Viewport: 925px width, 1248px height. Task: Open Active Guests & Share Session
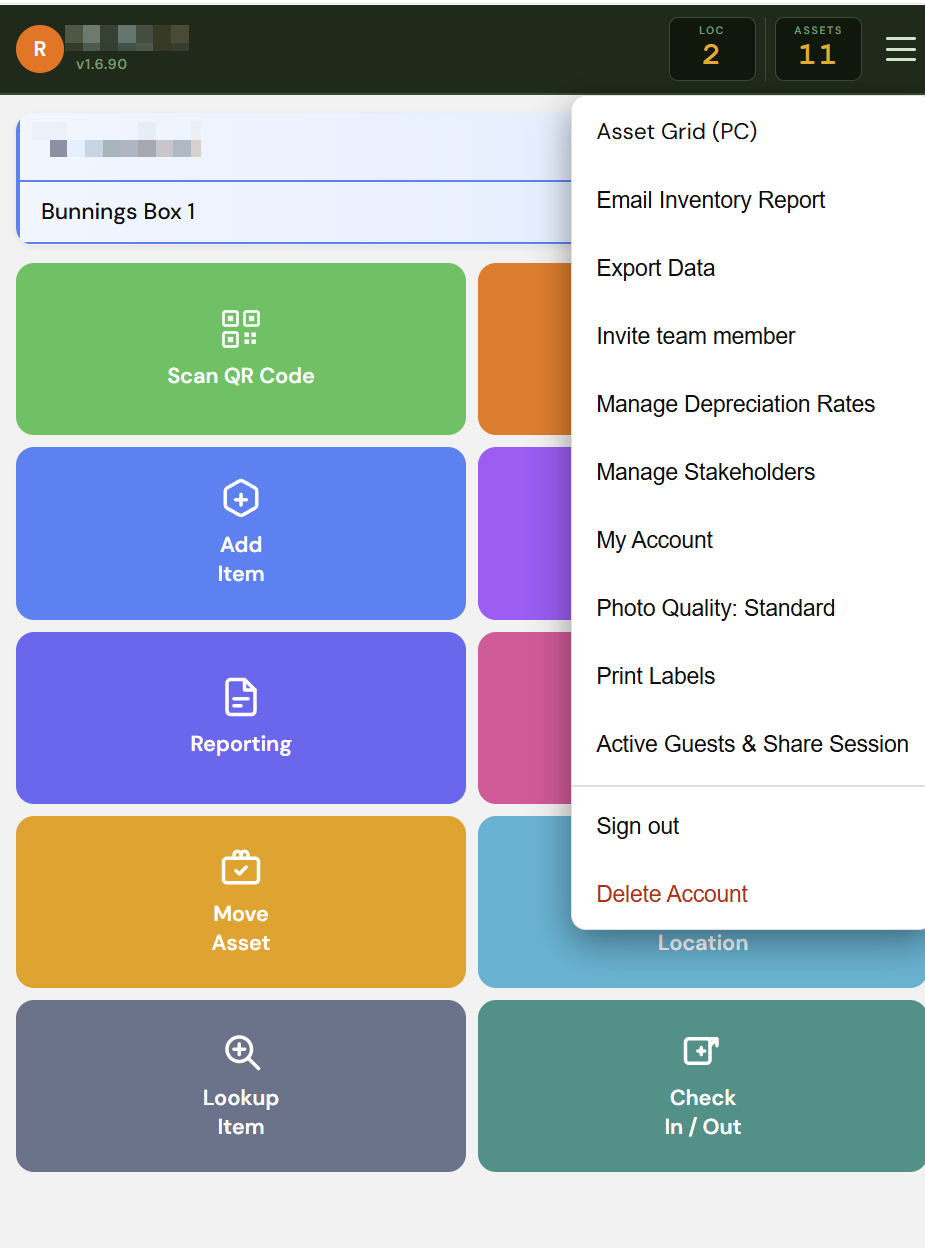[x=752, y=744]
